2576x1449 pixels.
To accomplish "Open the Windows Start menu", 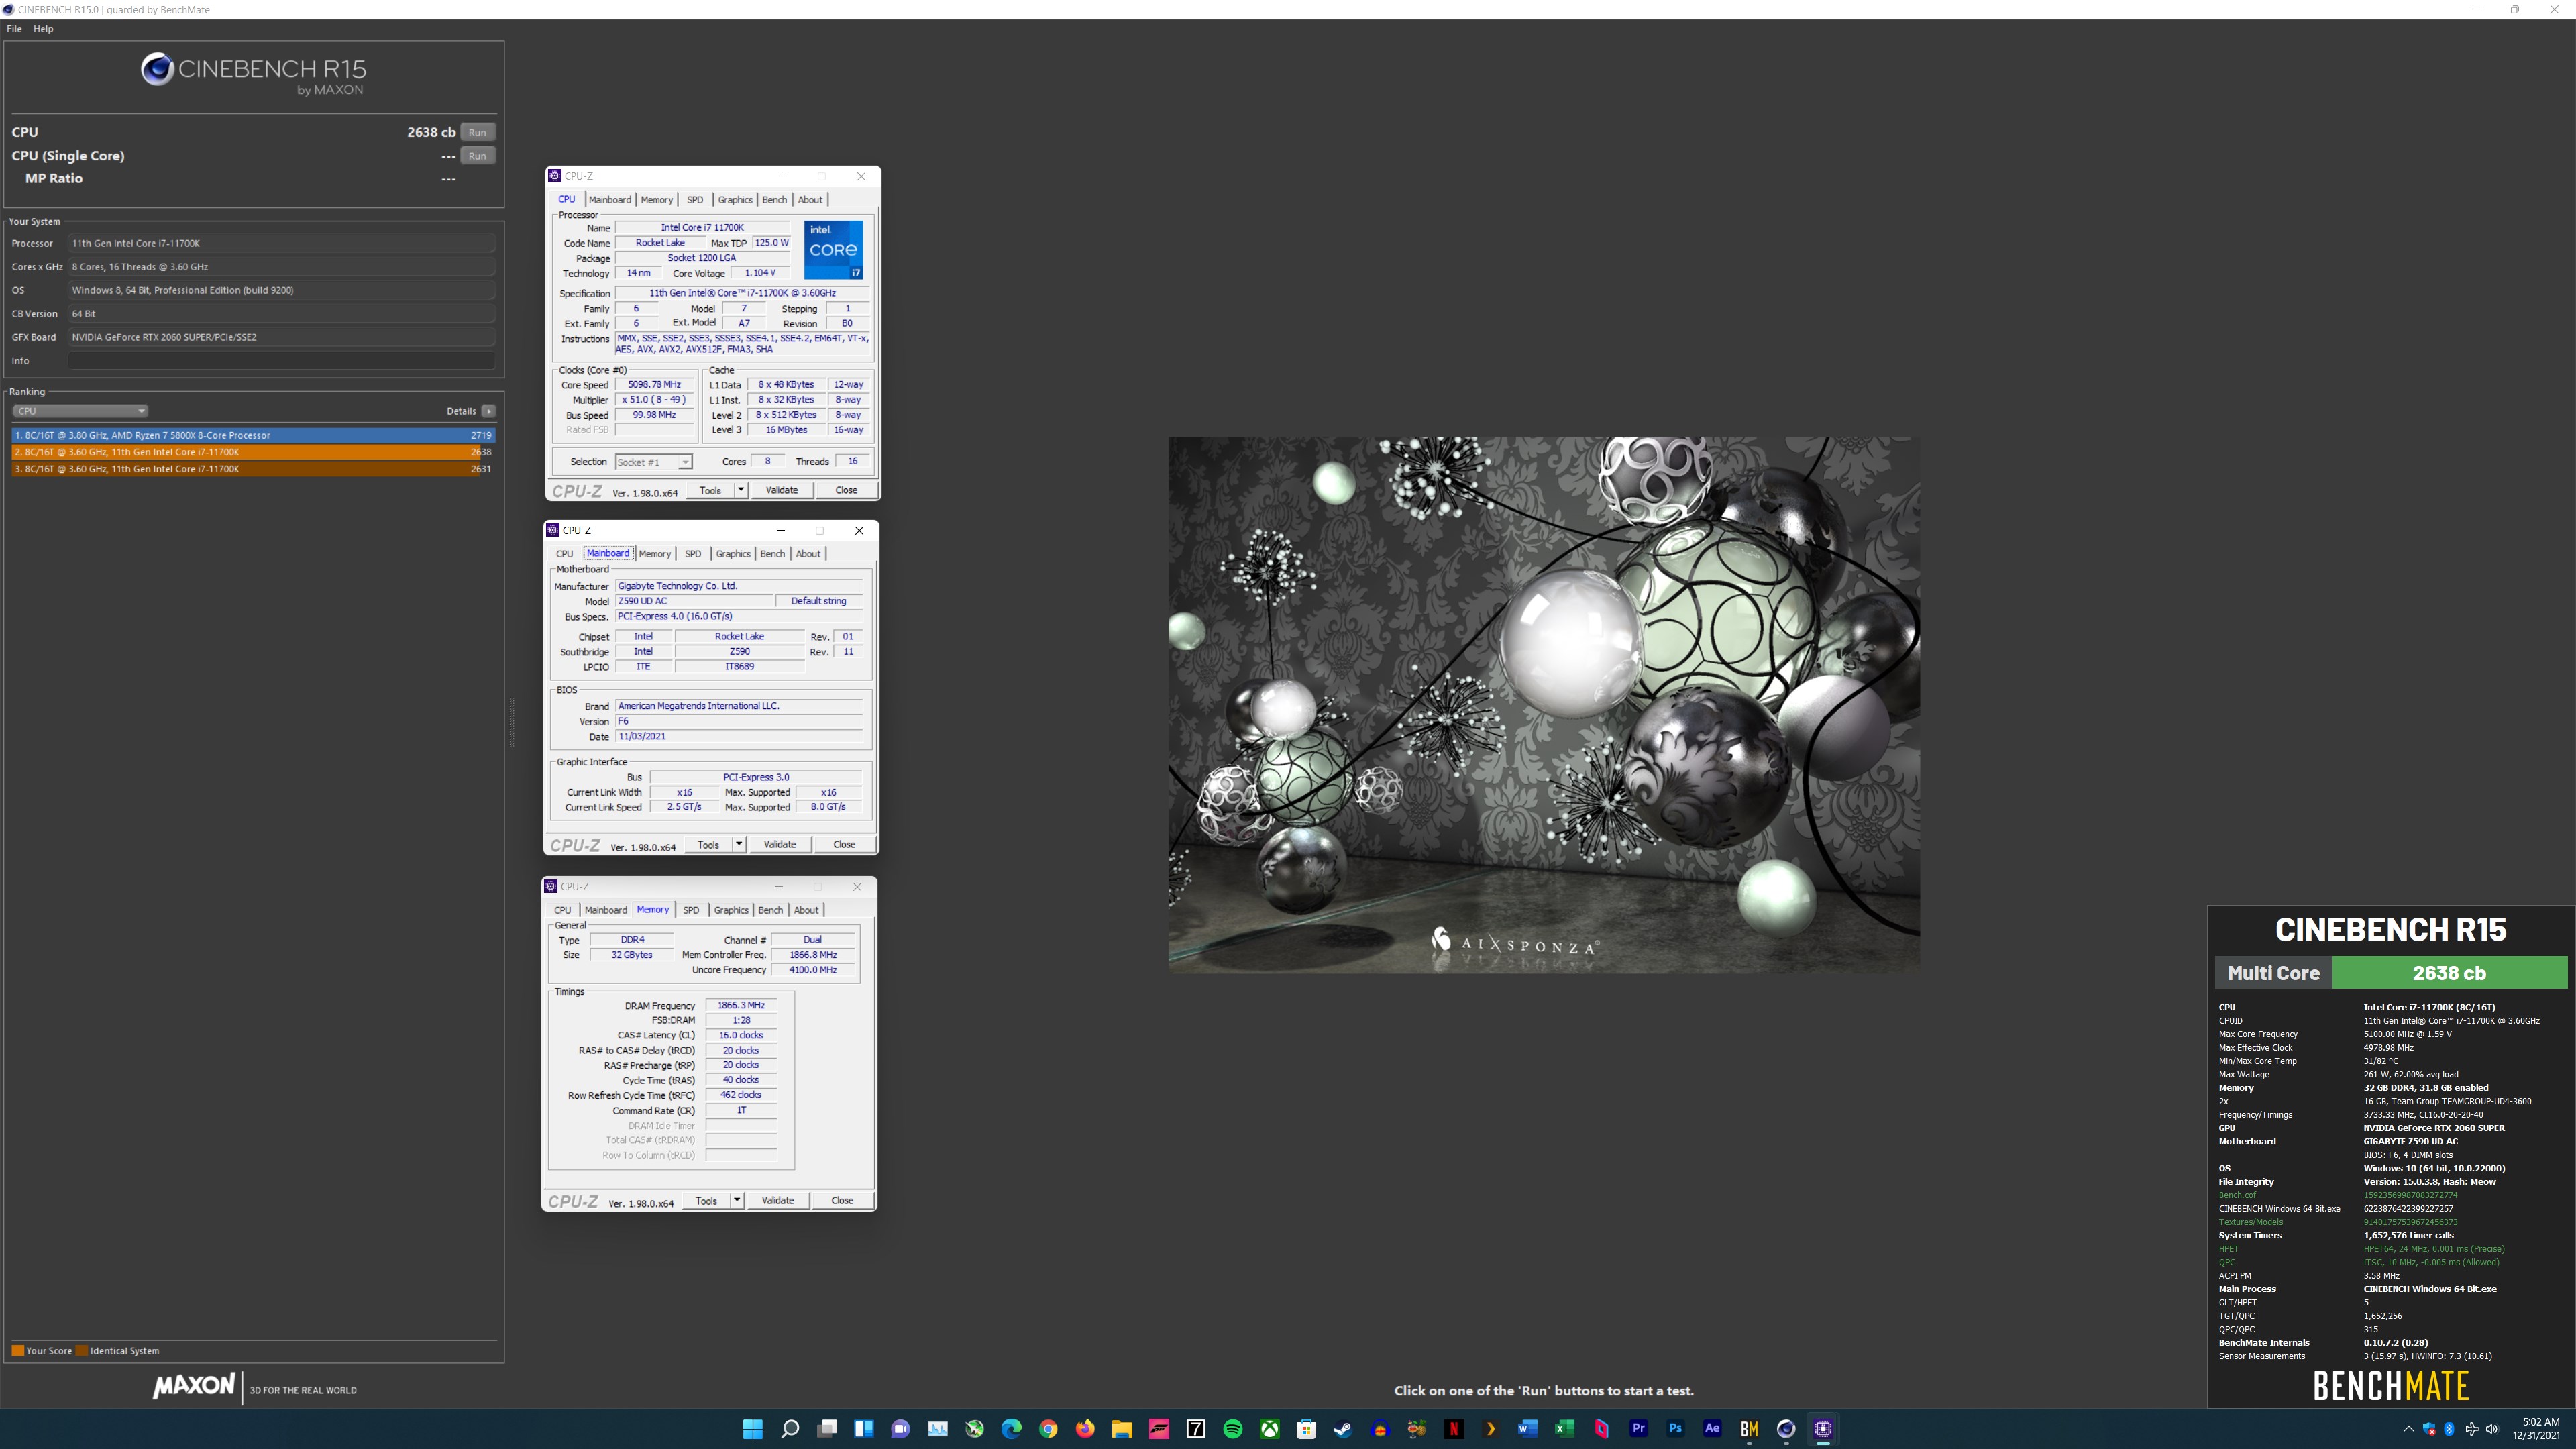I will pyautogui.click(x=753, y=1428).
